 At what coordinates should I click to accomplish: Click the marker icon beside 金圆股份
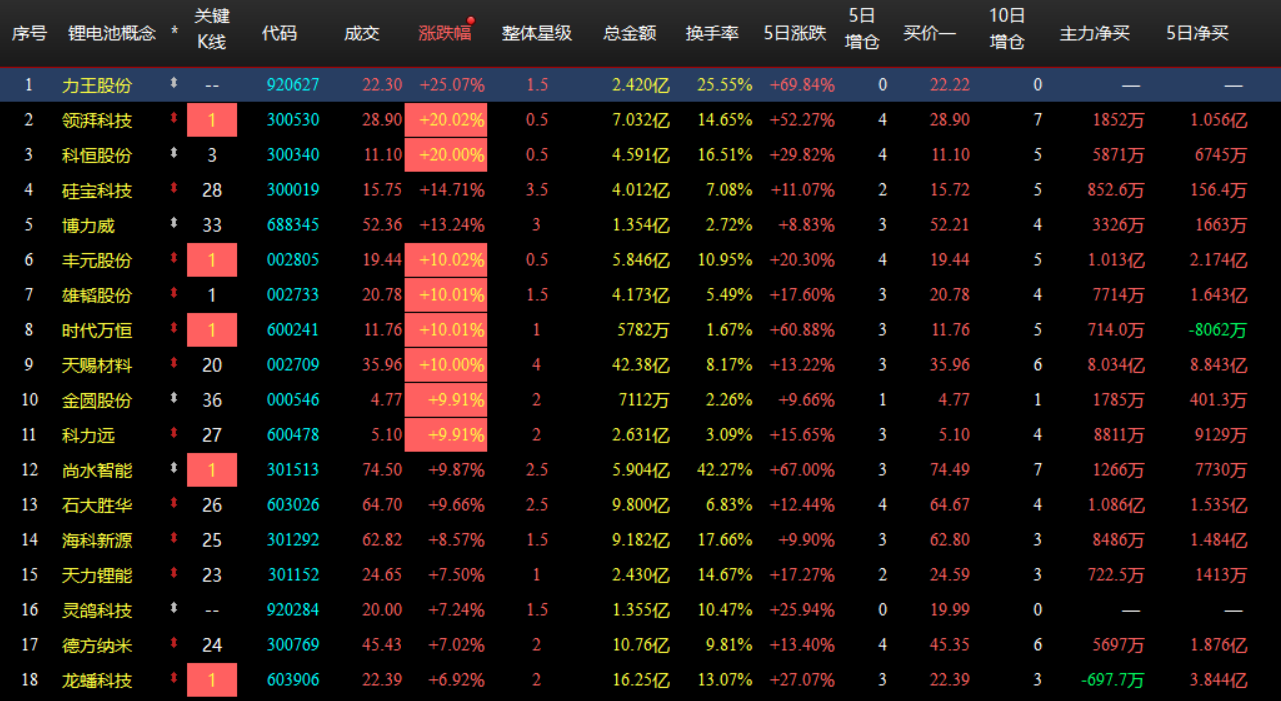(175, 399)
